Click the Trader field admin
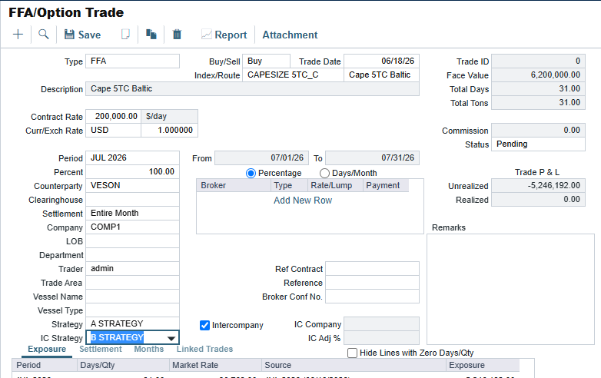This screenshot has width=601, height=378. pos(132,268)
